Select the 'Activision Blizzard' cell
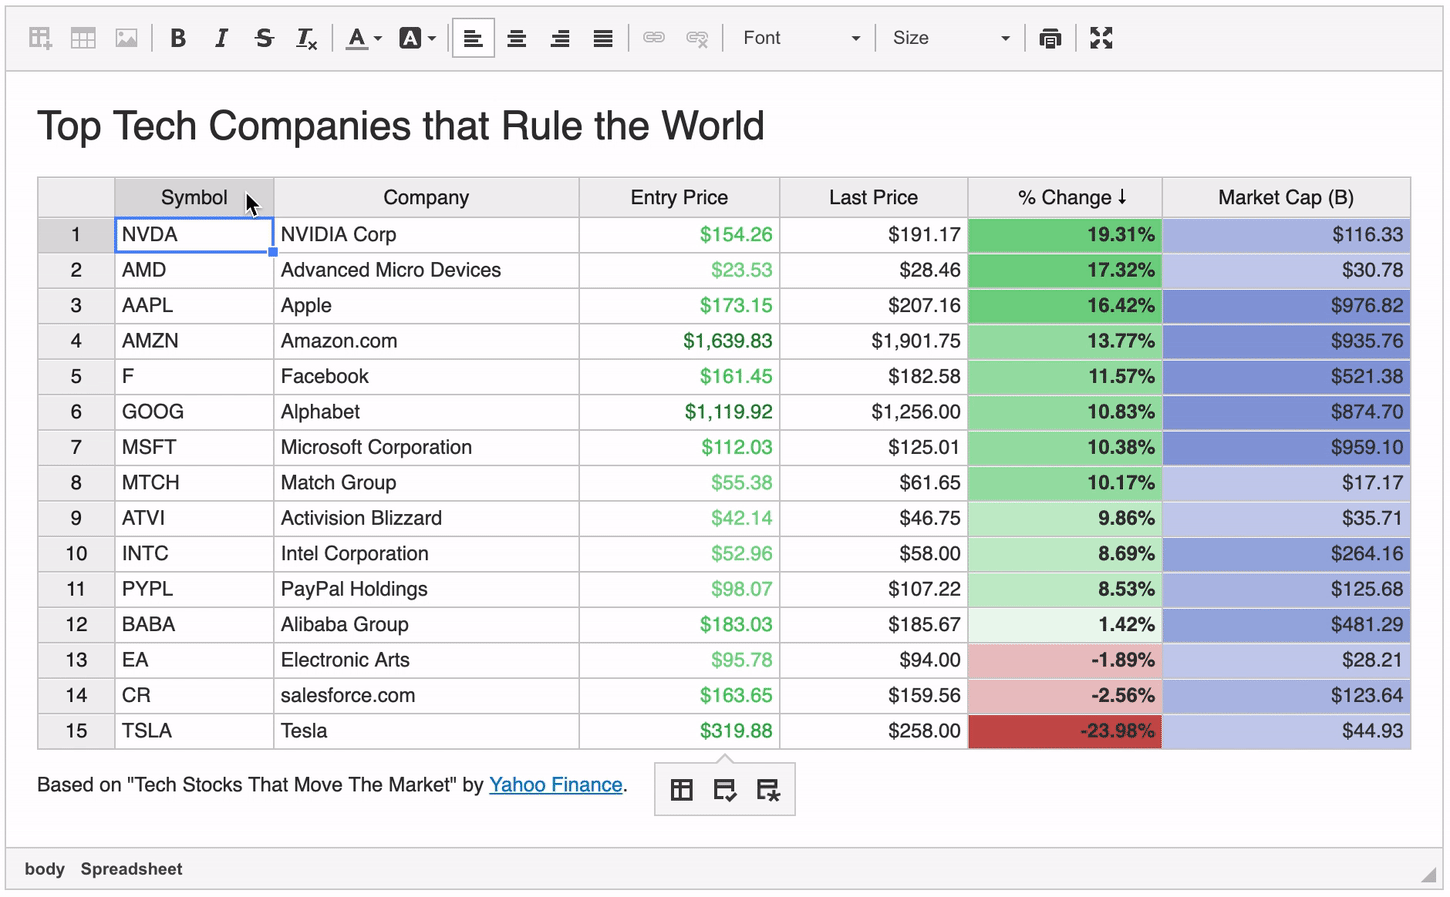 [426, 519]
